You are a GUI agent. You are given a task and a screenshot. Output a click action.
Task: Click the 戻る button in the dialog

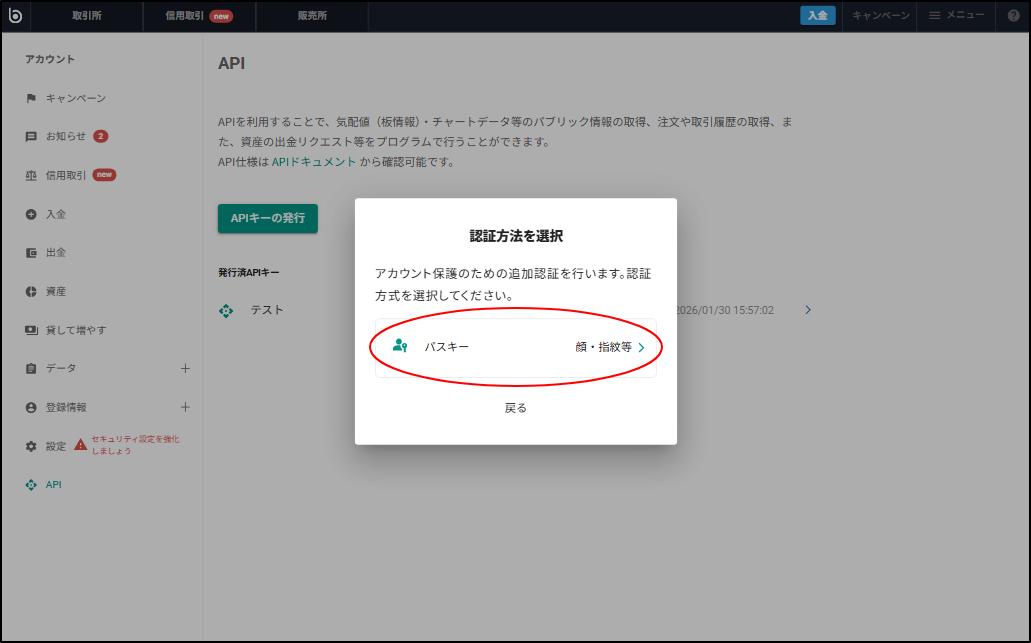tap(516, 407)
